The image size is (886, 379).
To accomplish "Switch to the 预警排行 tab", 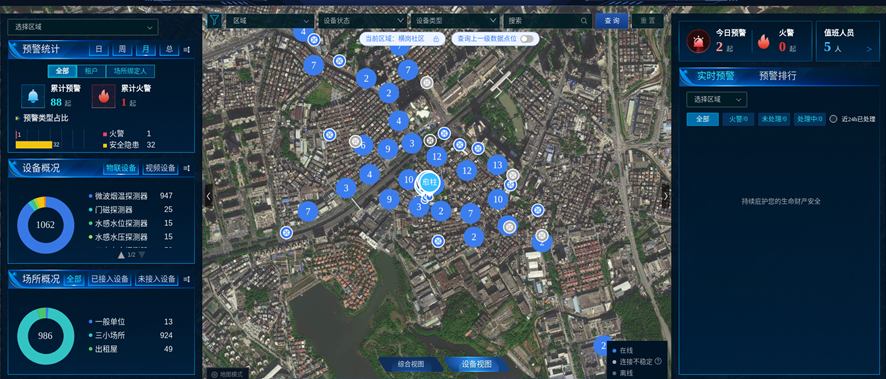I will pos(778,76).
